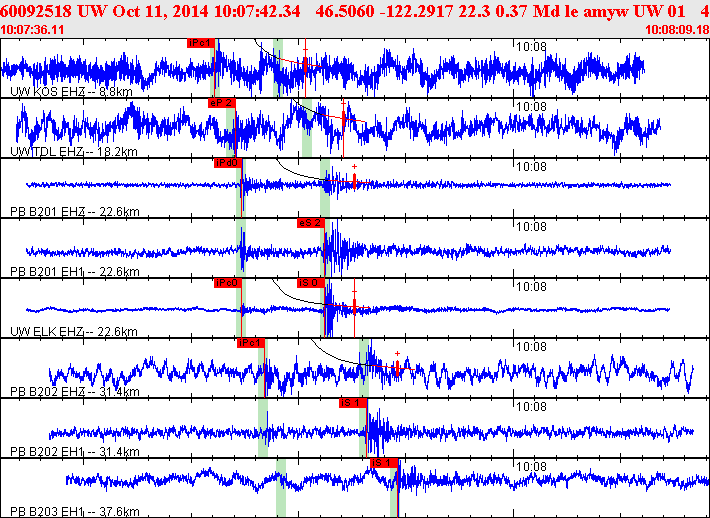Screen dimensions: 710x518
Task: Click the iS 1 pick flag on B203 EH1
Action: pyautogui.click(x=384, y=463)
